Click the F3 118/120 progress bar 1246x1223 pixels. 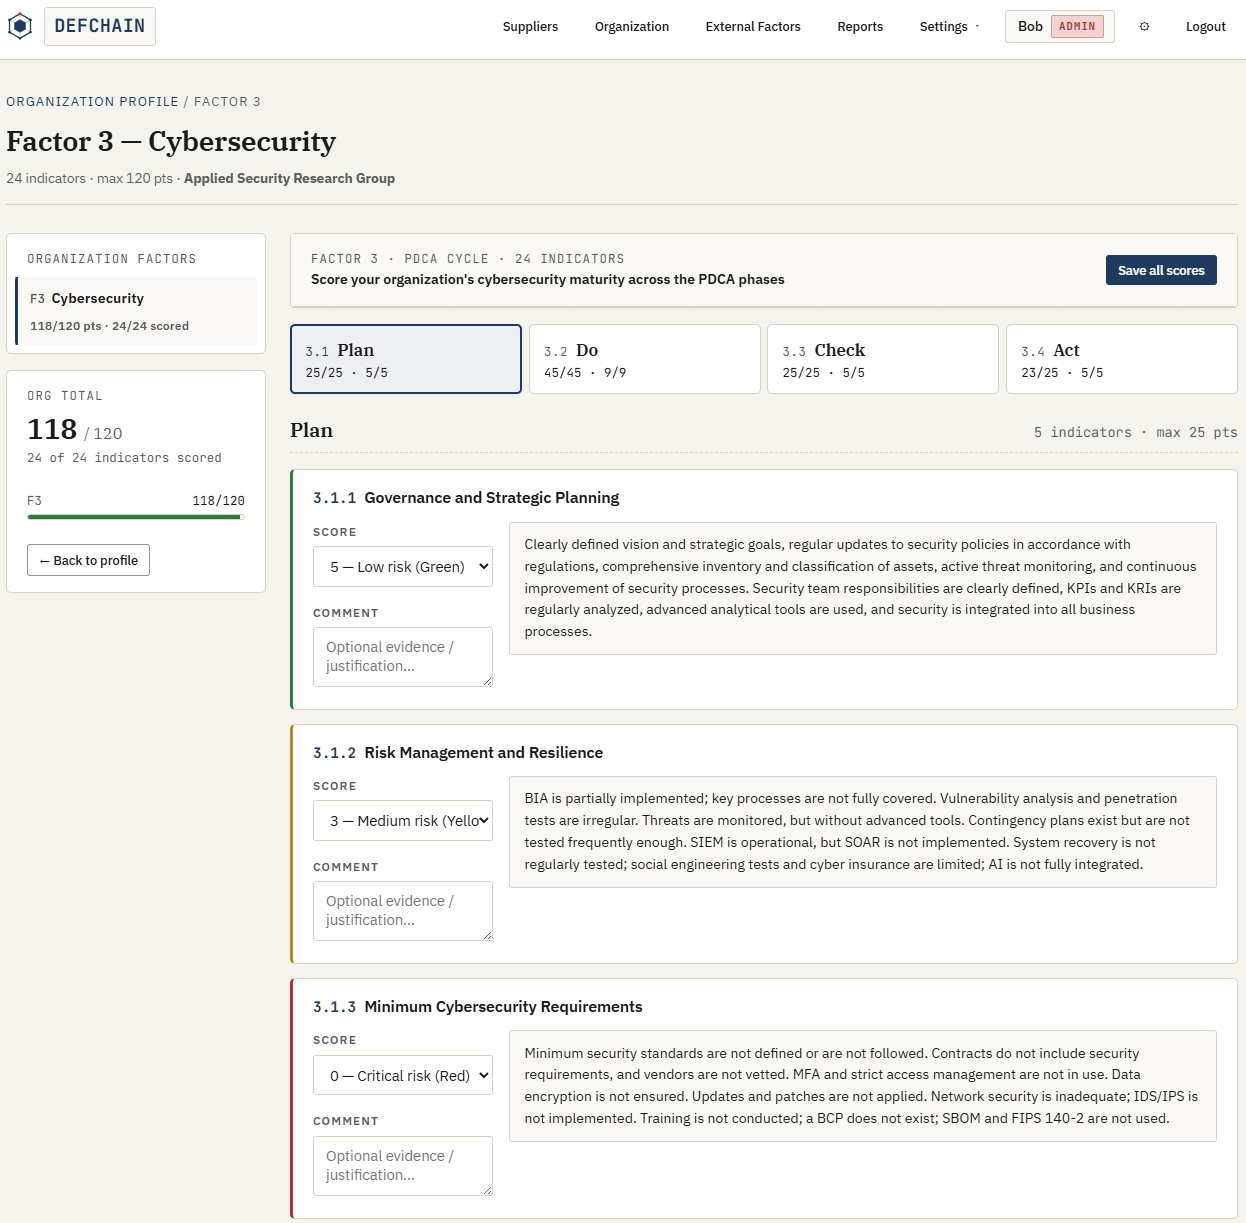[x=136, y=517]
